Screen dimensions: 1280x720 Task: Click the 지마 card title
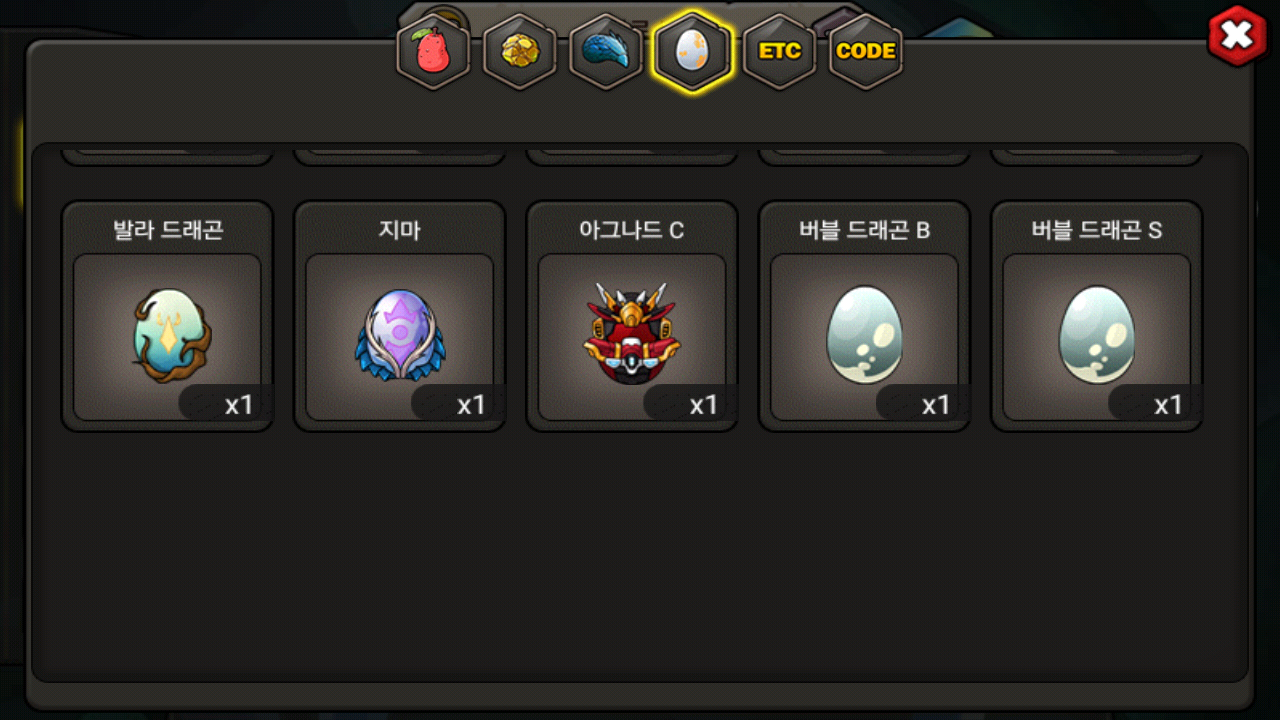tap(400, 230)
